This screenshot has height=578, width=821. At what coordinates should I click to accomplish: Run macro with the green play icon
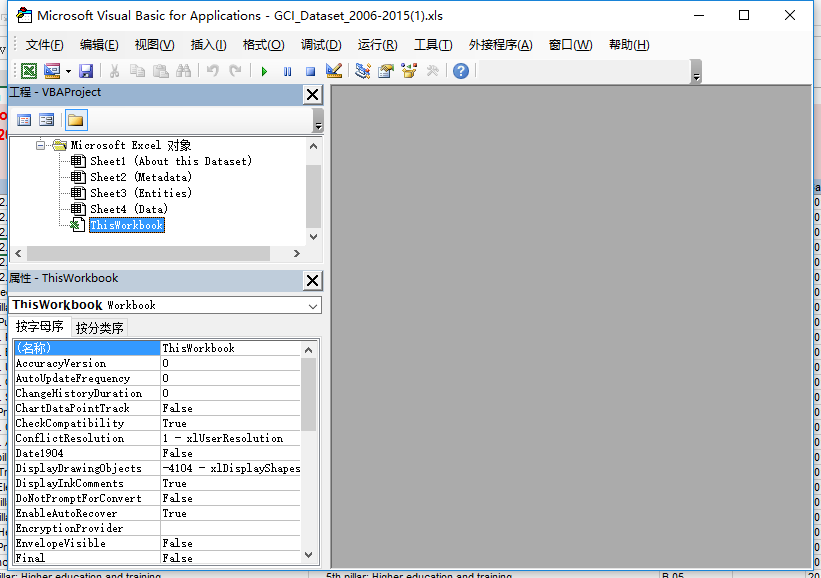pos(264,71)
